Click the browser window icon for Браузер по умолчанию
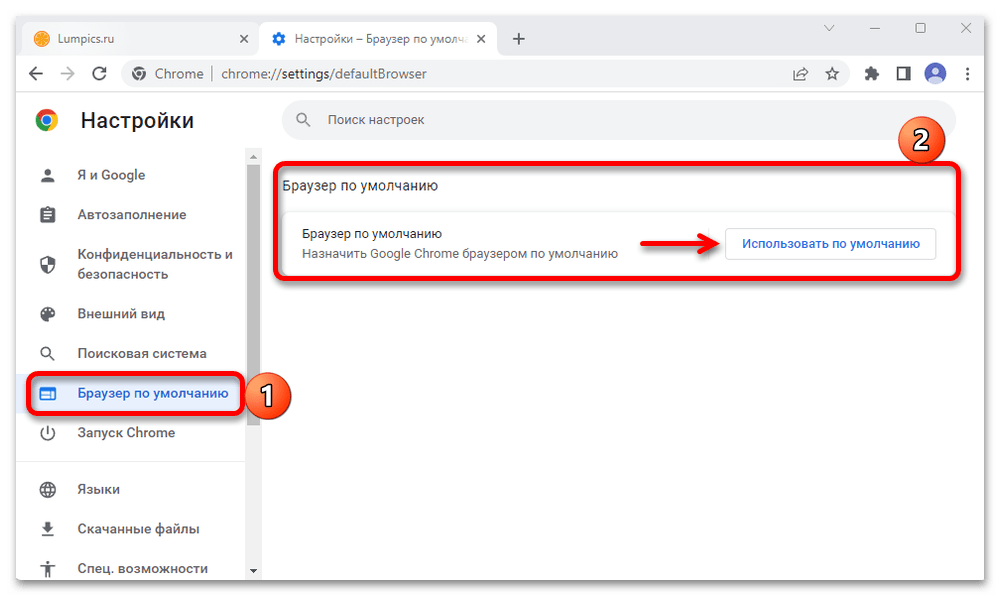The width and height of the screenshot is (1000, 596). (48, 394)
